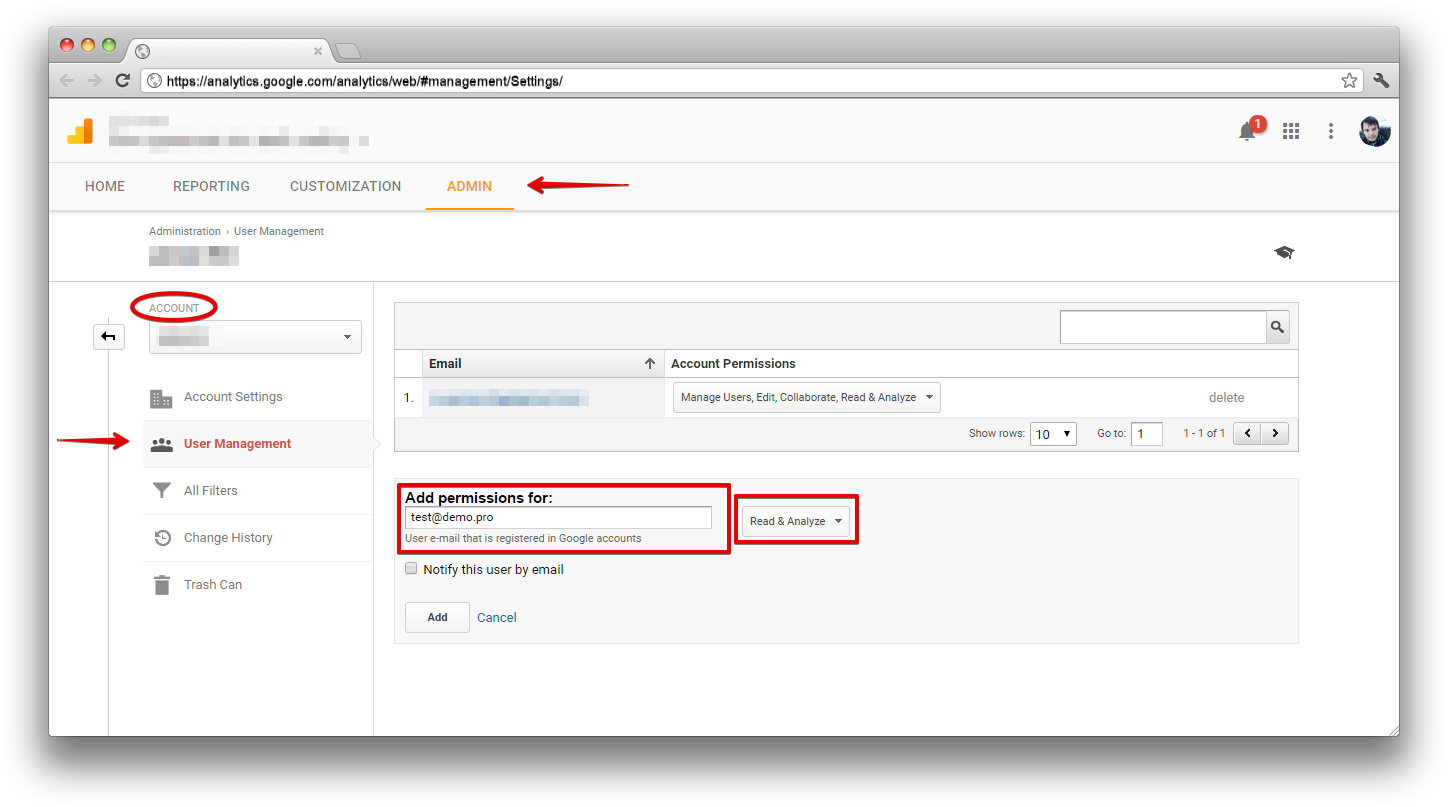Viewport: 1448px width, 807px height.
Task: Sort by Email column arrow
Action: pyautogui.click(x=650, y=364)
